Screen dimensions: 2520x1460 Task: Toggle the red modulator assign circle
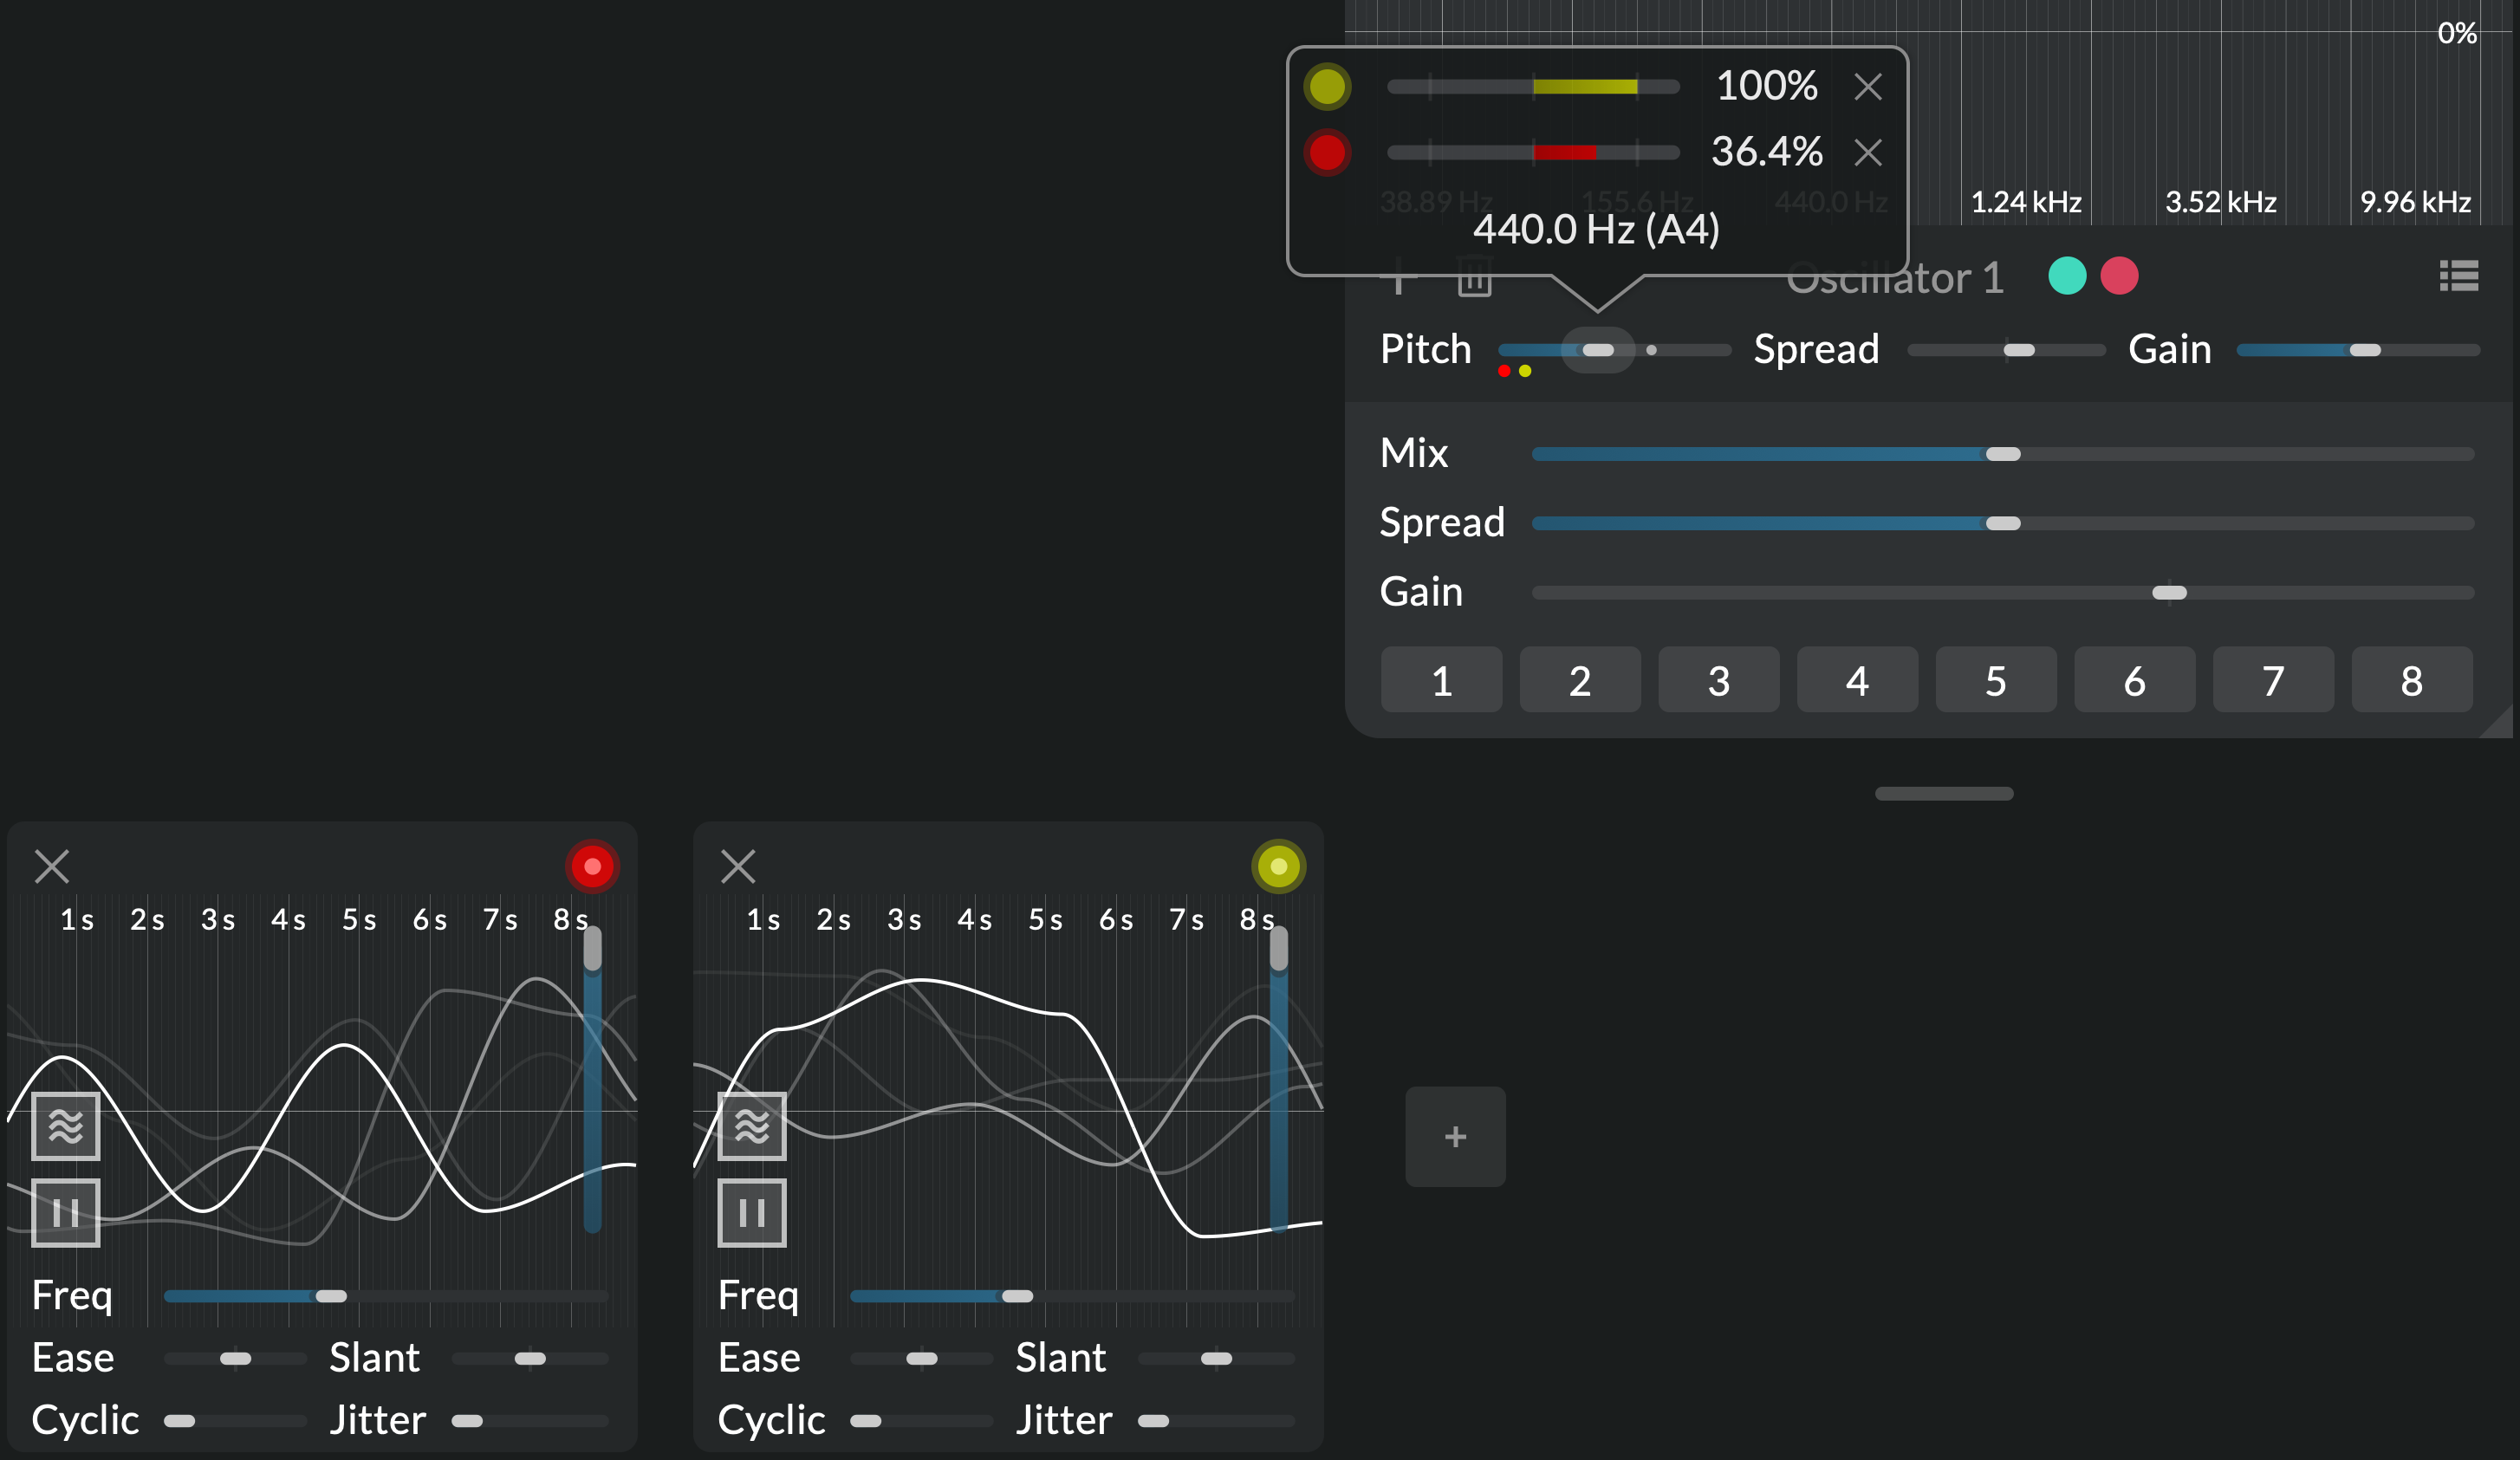[592, 866]
